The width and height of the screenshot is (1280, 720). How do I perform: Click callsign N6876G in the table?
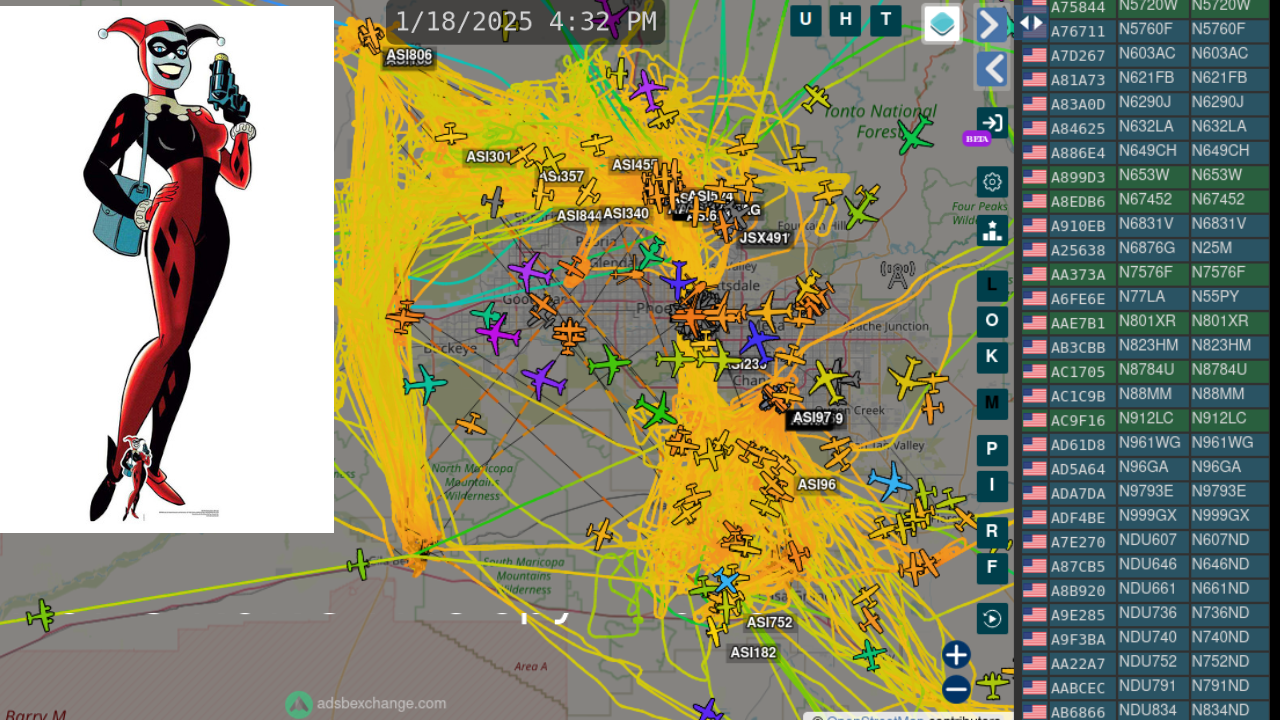click(x=1146, y=248)
